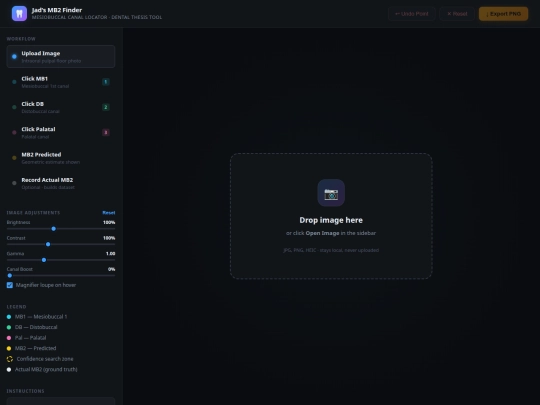The image size is (540, 405).
Task: Toggle Magnifier loupe on hover checkbox
Action: pos(10,285)
